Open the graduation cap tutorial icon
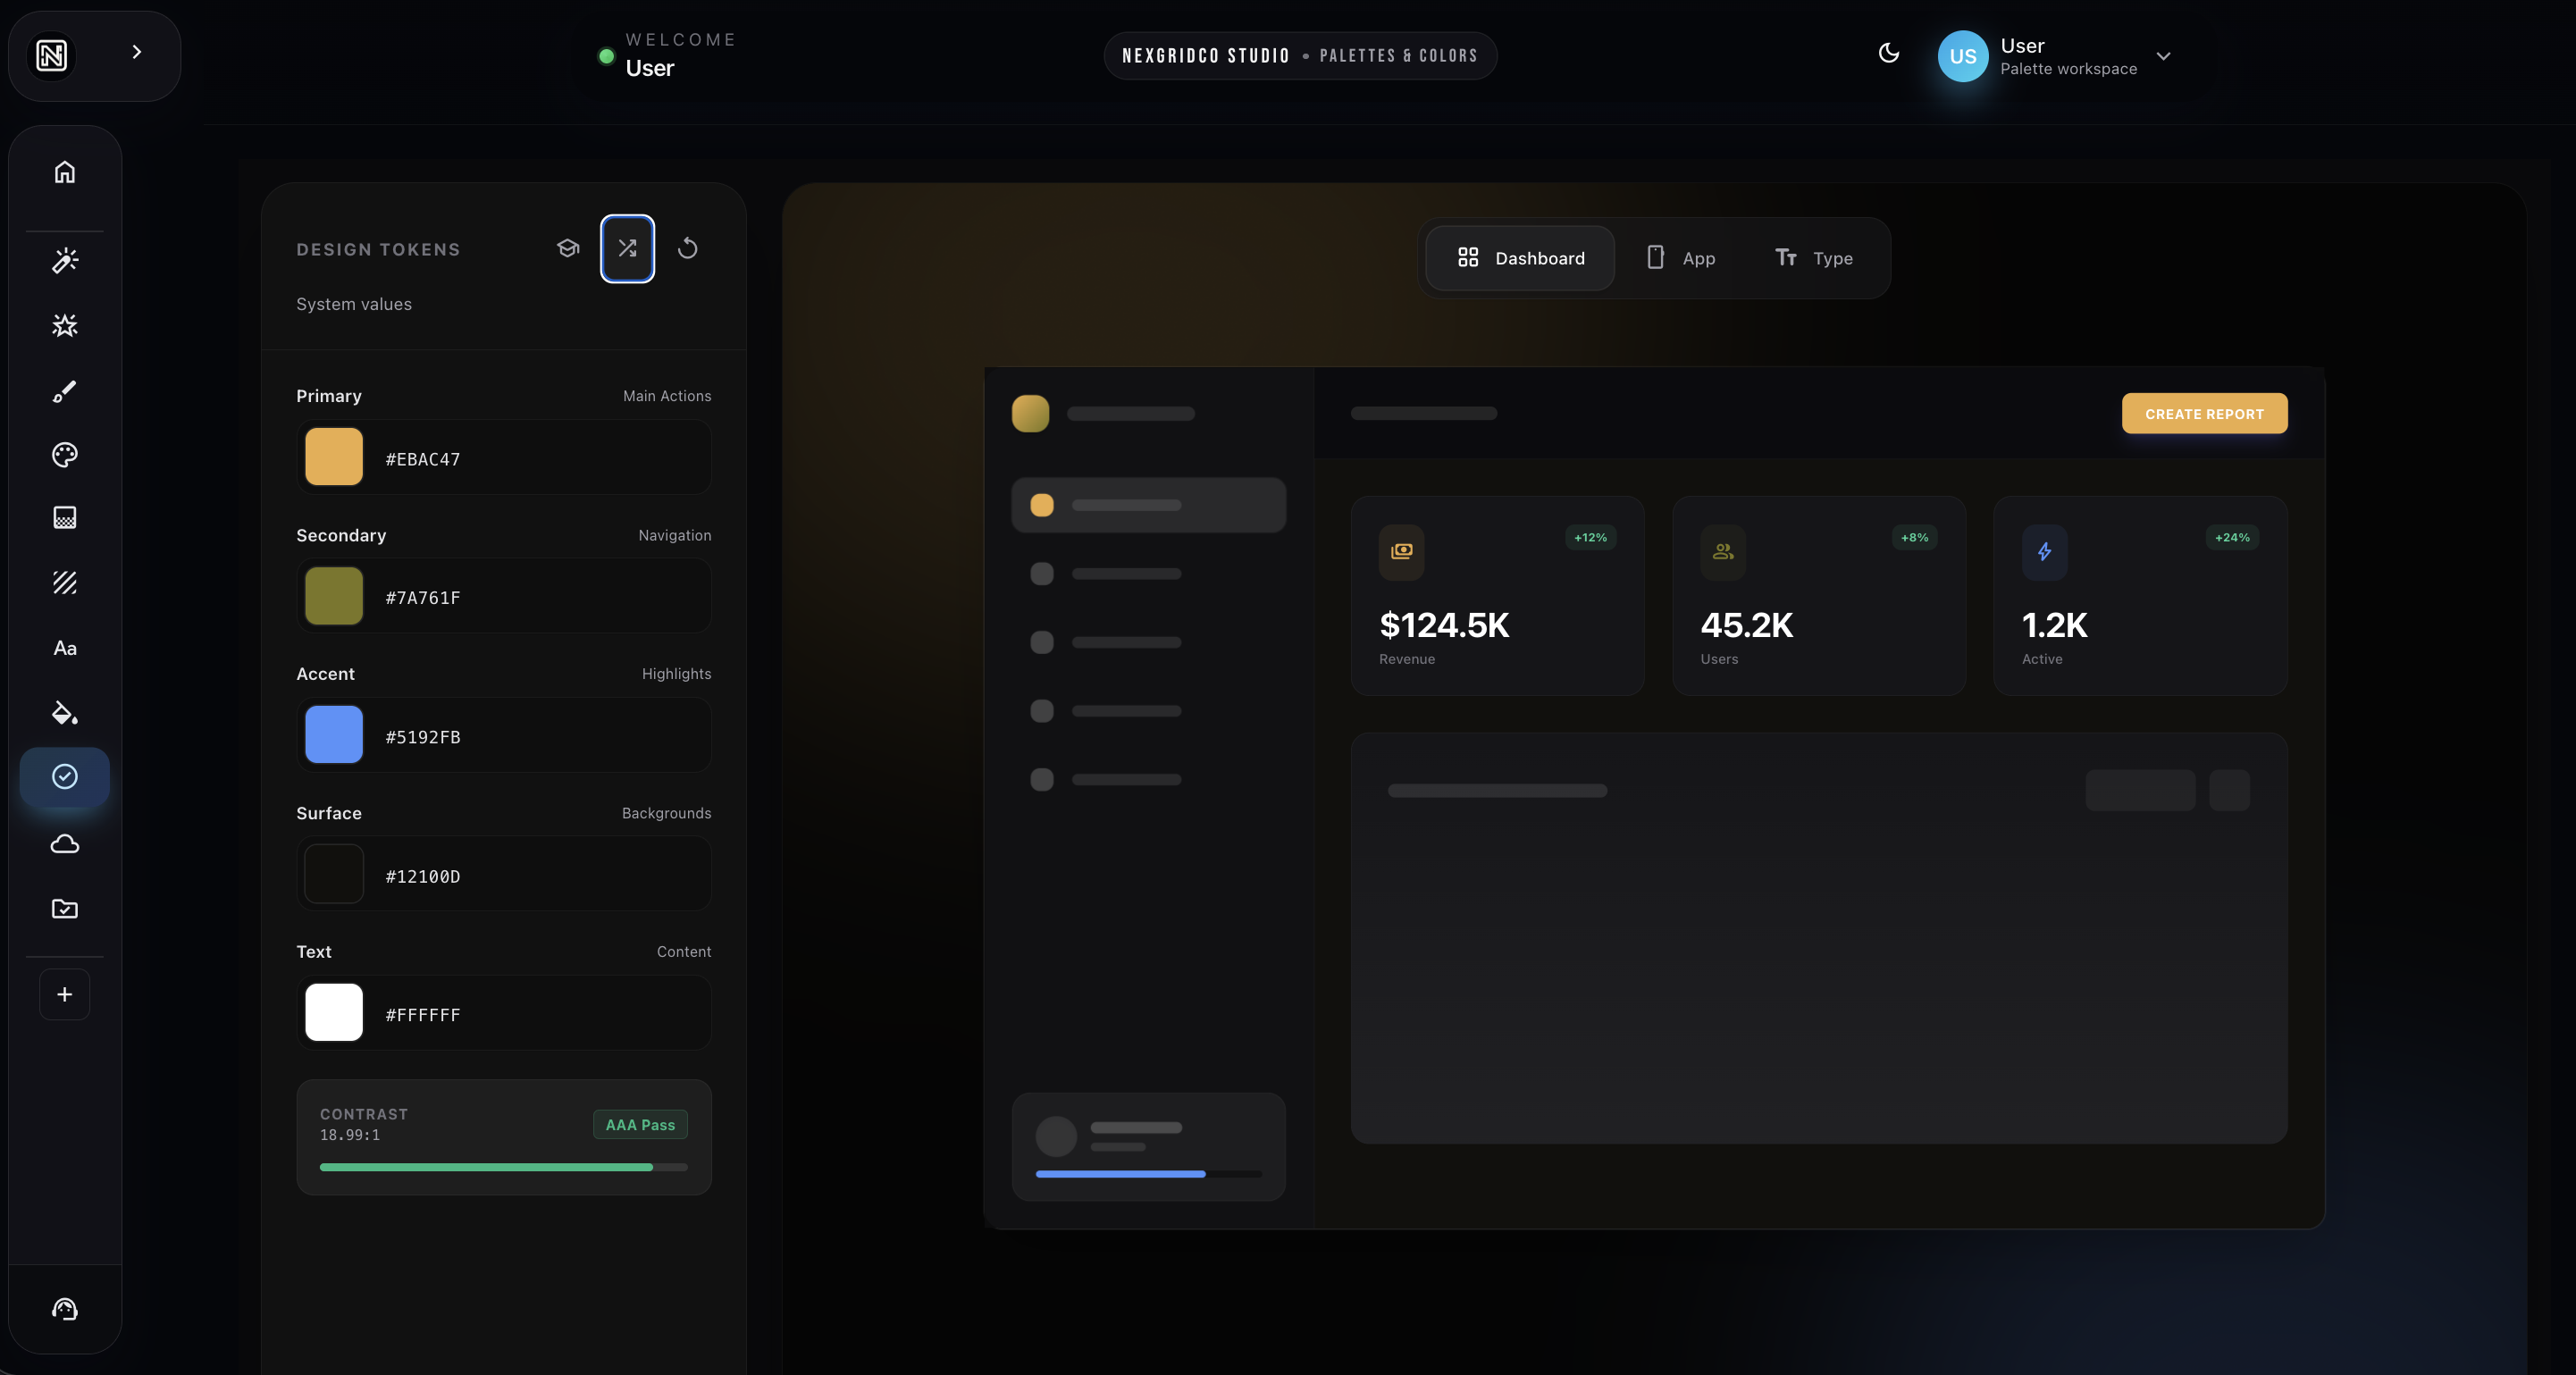 (568, 248)
